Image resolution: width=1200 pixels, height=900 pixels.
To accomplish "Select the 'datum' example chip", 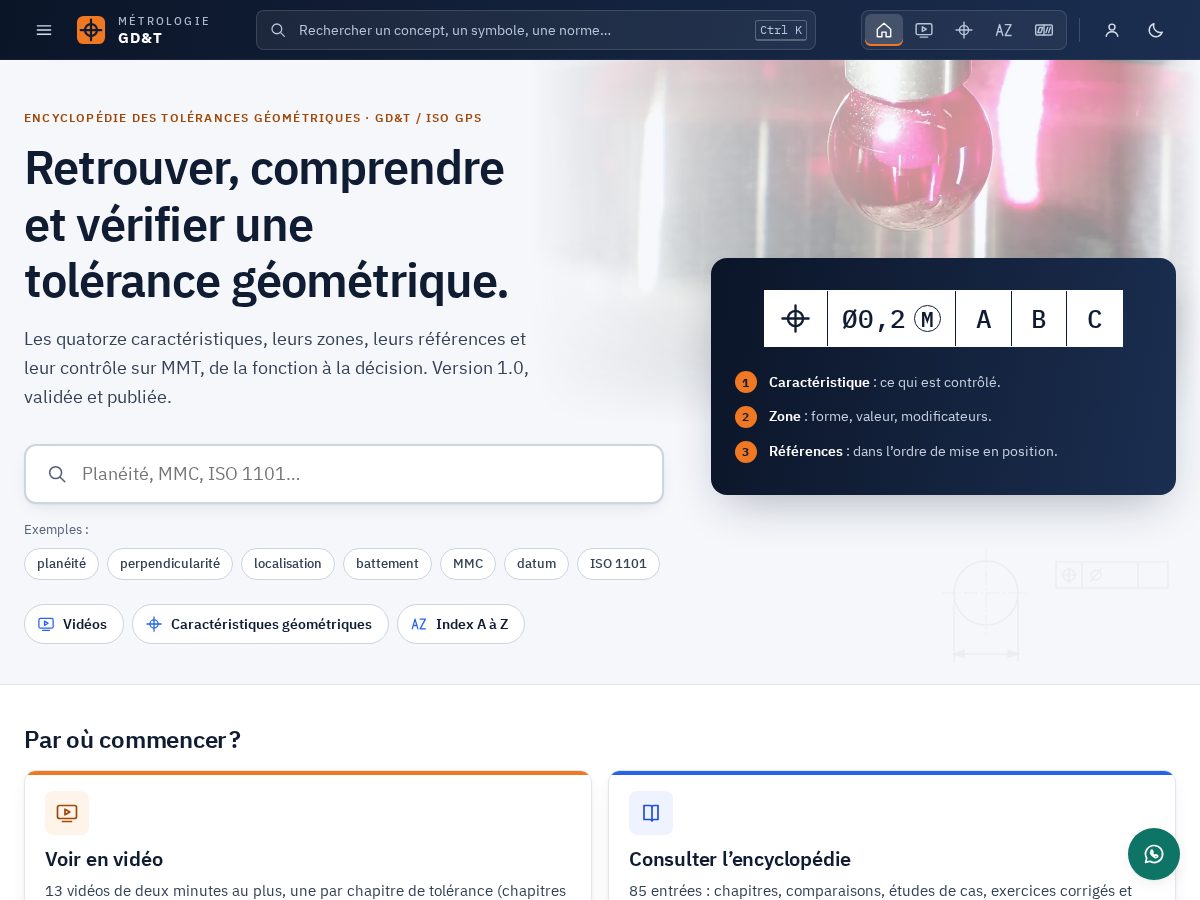I will (536, 564).
